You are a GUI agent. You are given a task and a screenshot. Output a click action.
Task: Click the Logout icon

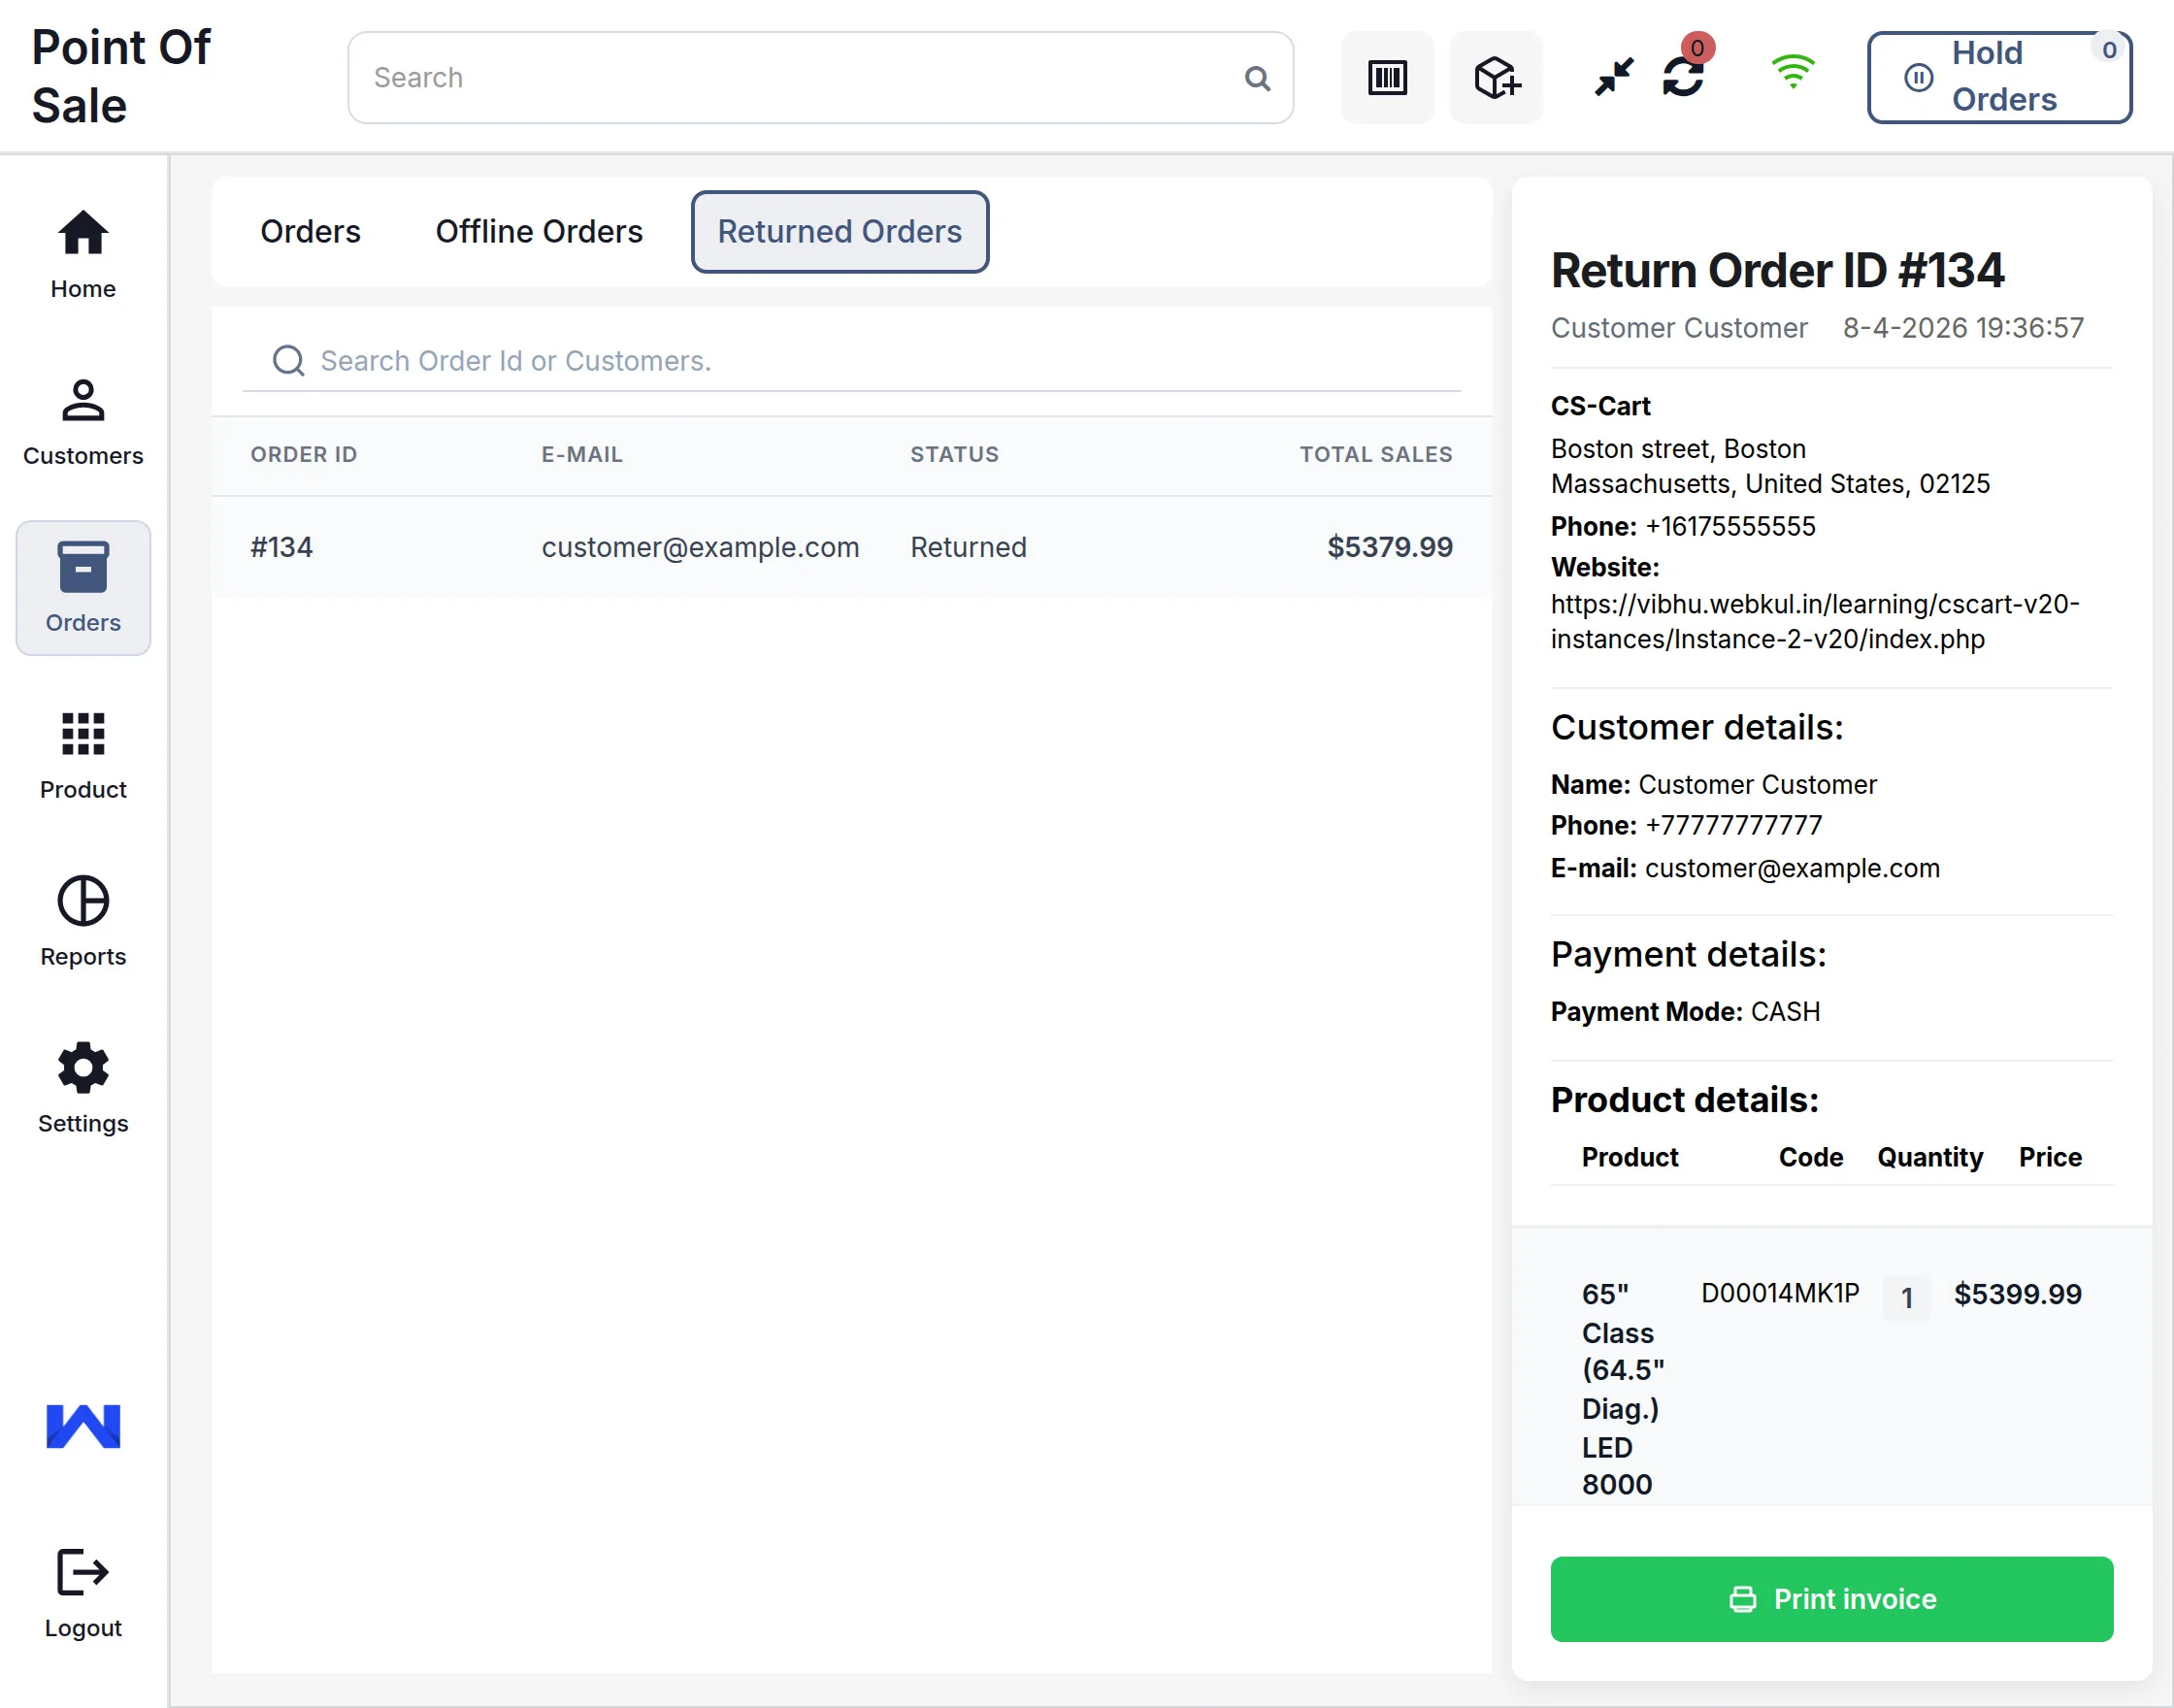click(83, 1592)
